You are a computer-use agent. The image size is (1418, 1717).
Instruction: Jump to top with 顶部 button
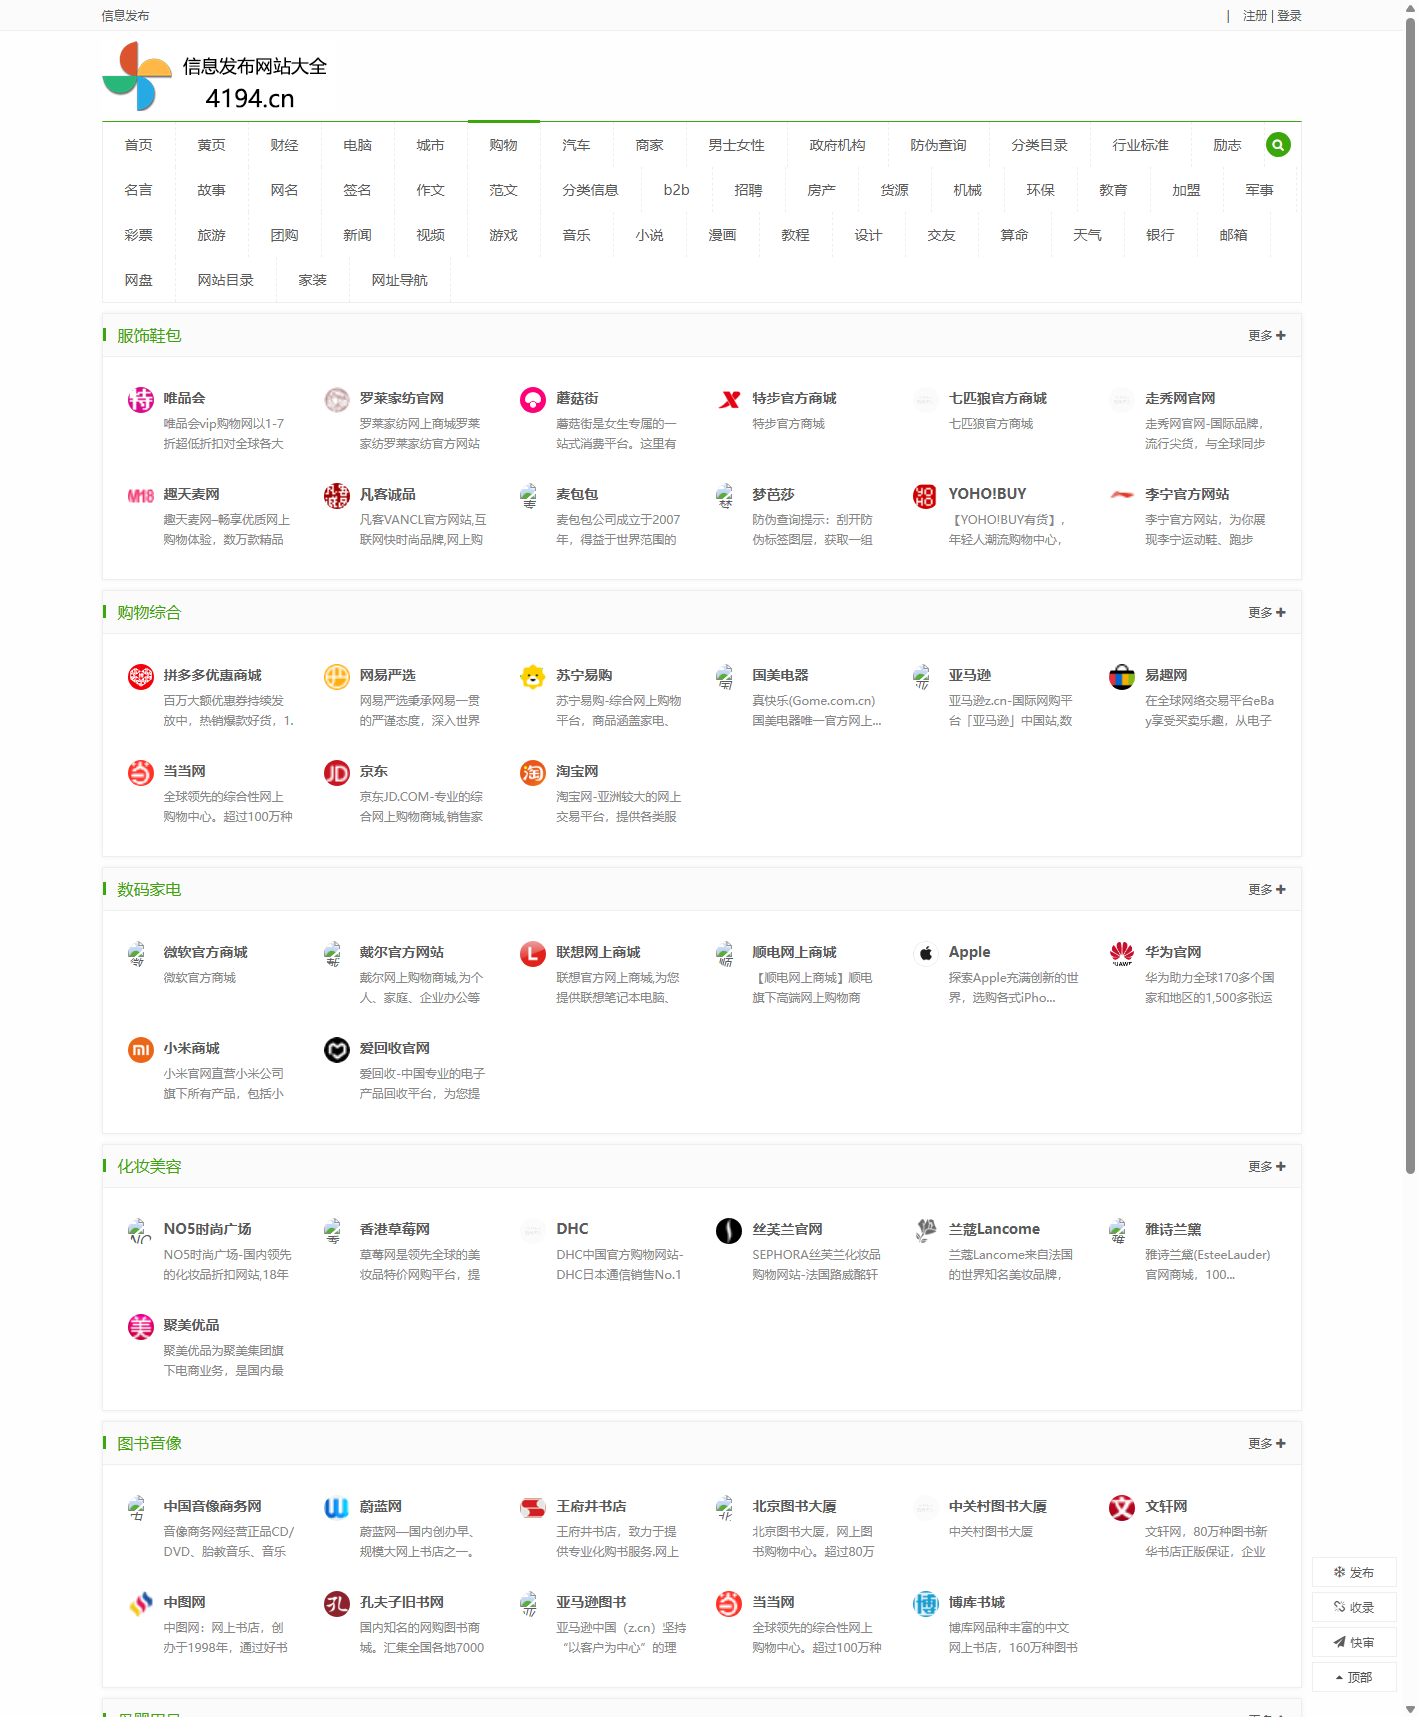[1354, 1678]
